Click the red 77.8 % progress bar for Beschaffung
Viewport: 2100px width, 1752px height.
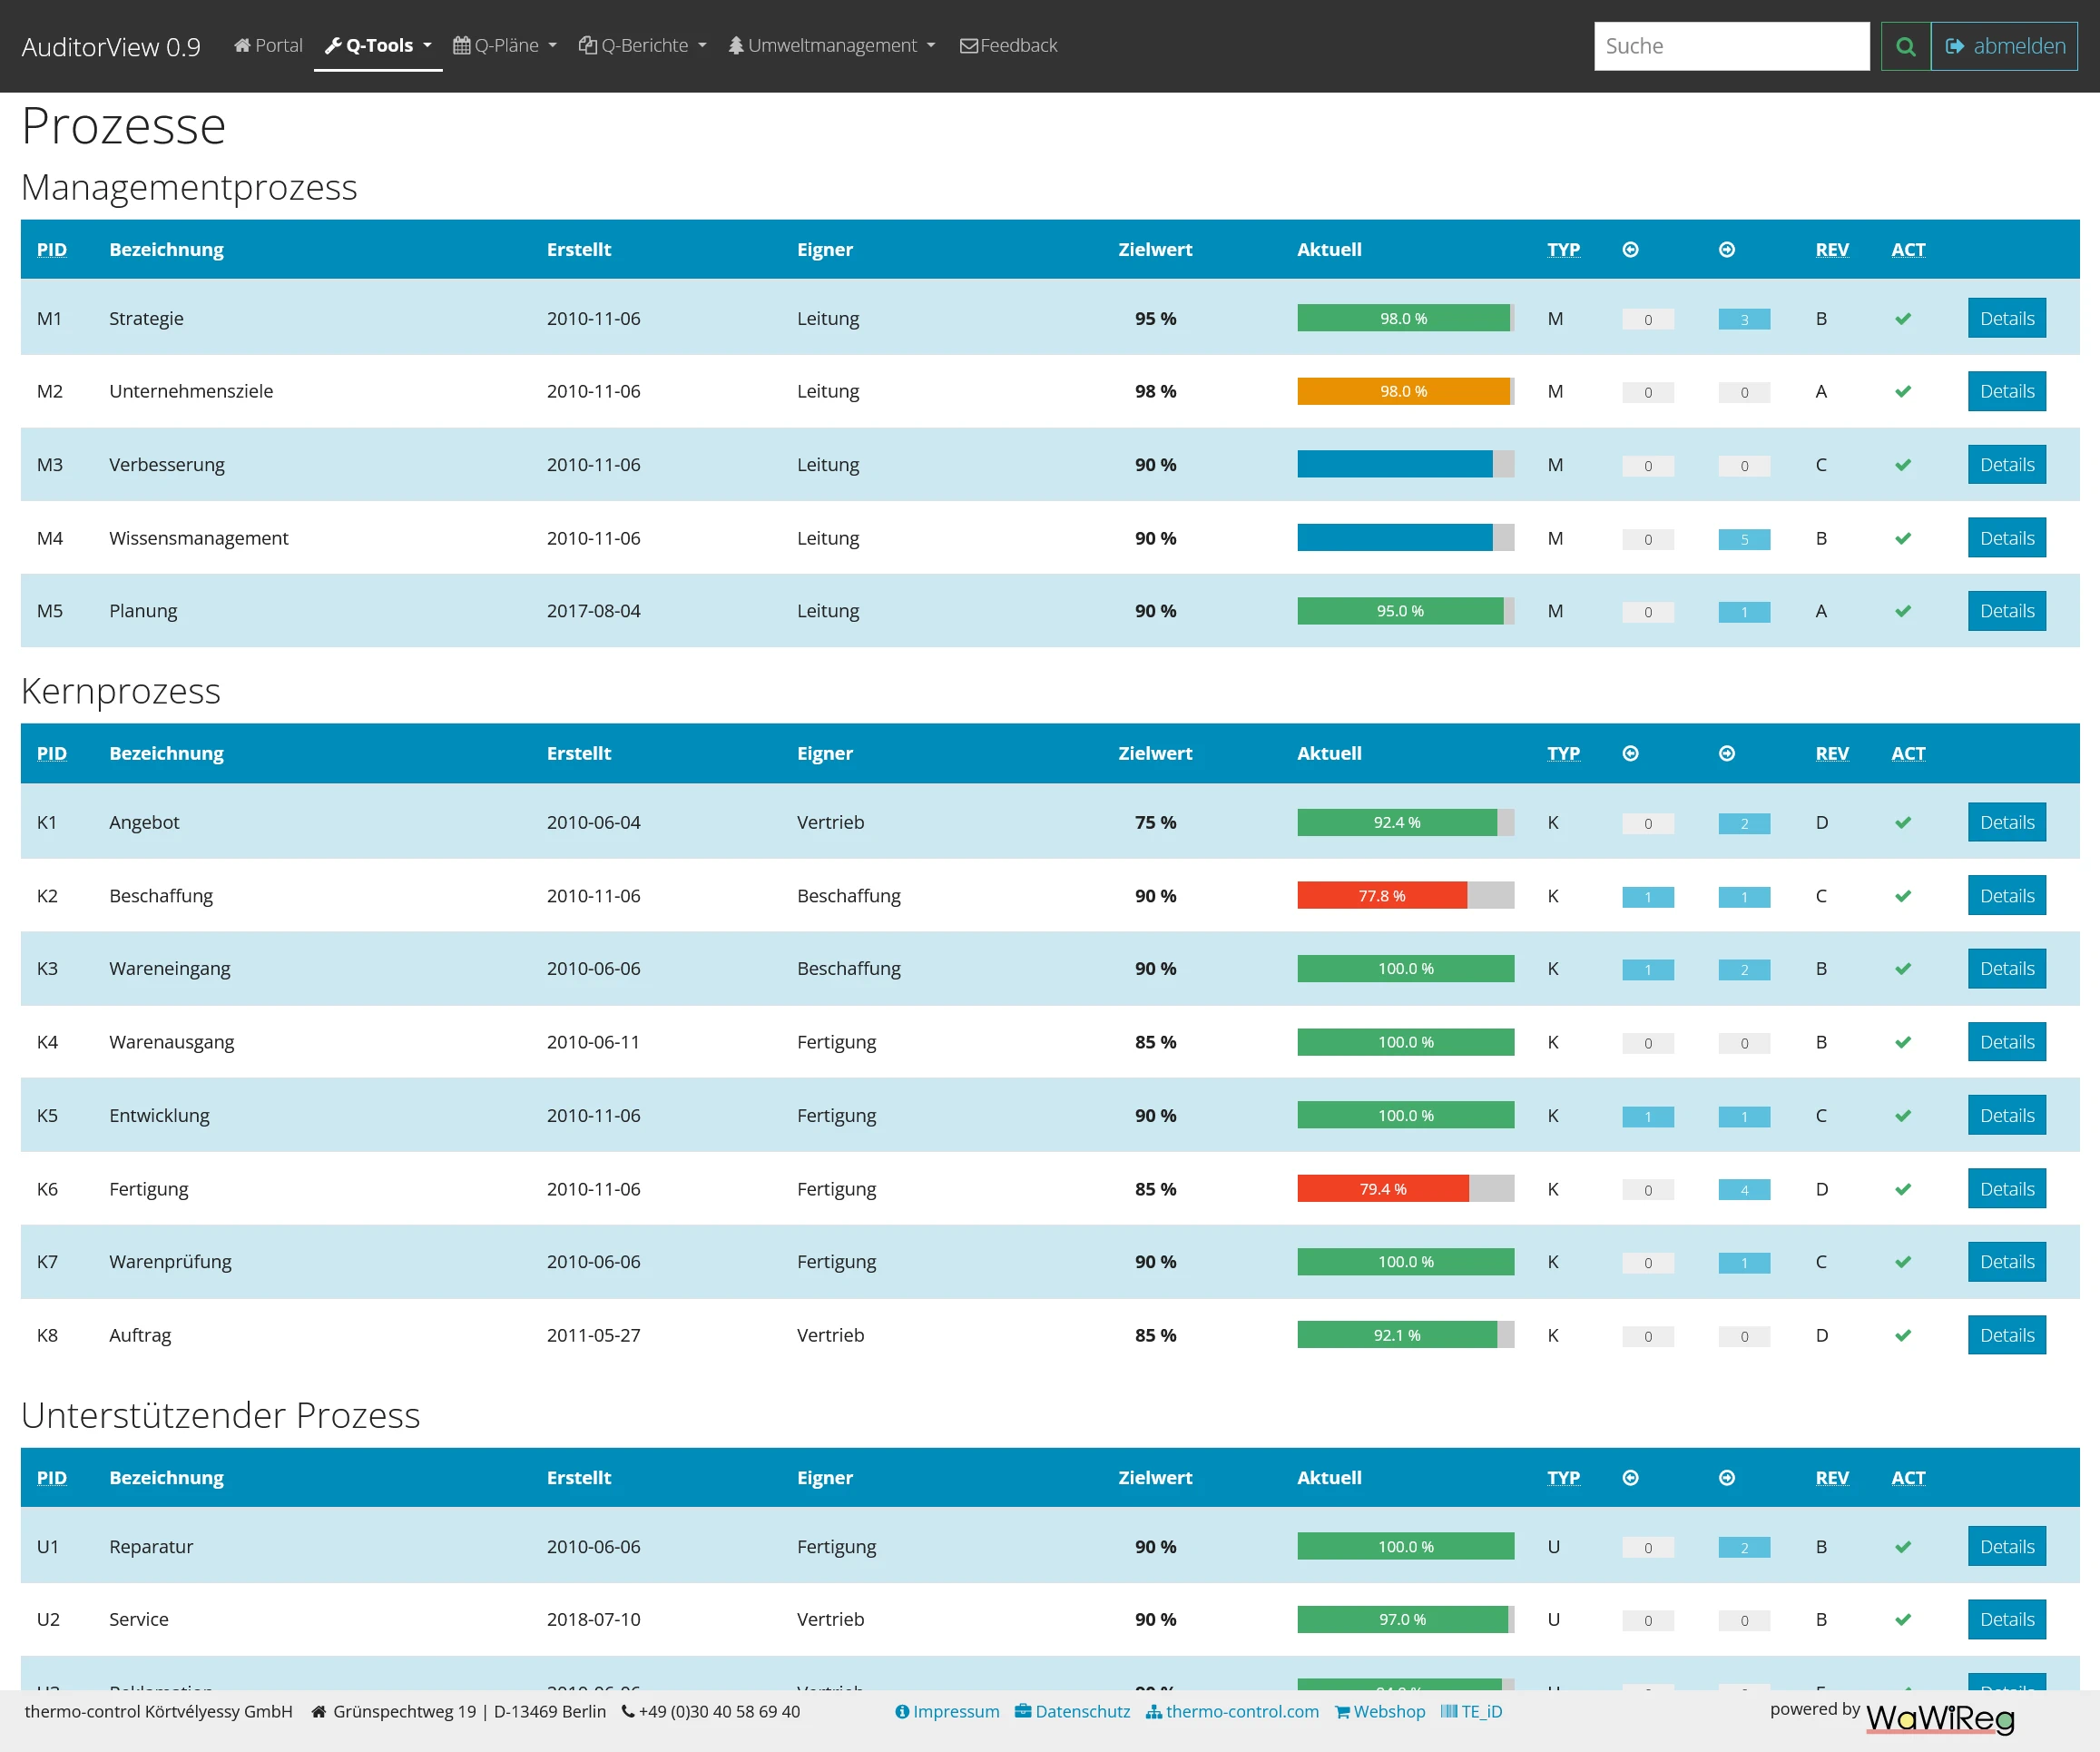pyautogui.click(x=1382, y=895)
